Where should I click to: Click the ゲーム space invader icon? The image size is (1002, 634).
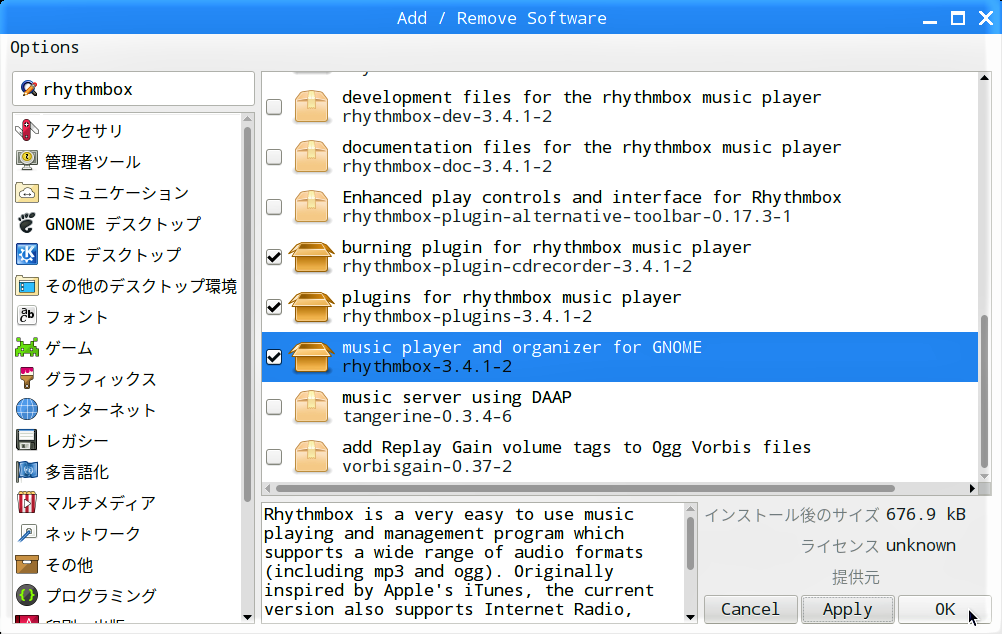(x=27, y=348)
